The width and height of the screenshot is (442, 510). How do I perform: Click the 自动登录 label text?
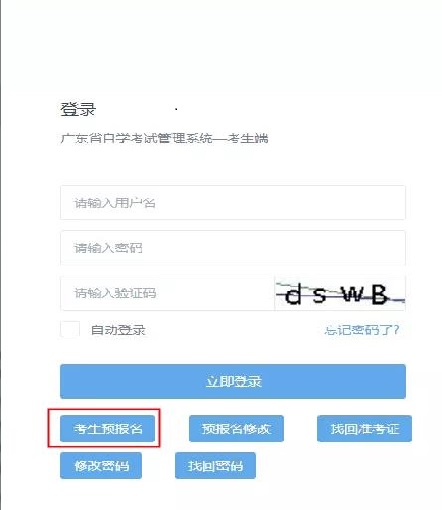coord(118,330)
